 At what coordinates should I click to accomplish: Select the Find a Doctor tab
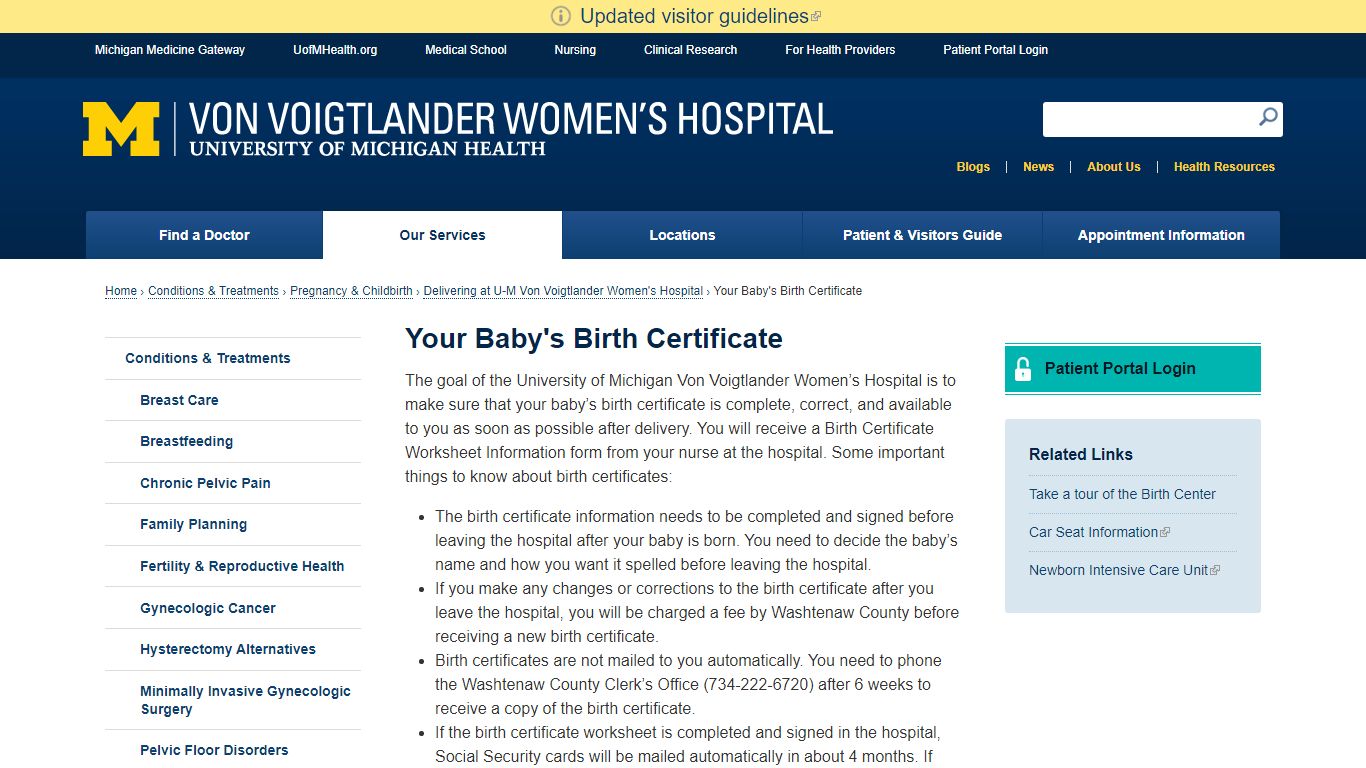tap(204, 235)
